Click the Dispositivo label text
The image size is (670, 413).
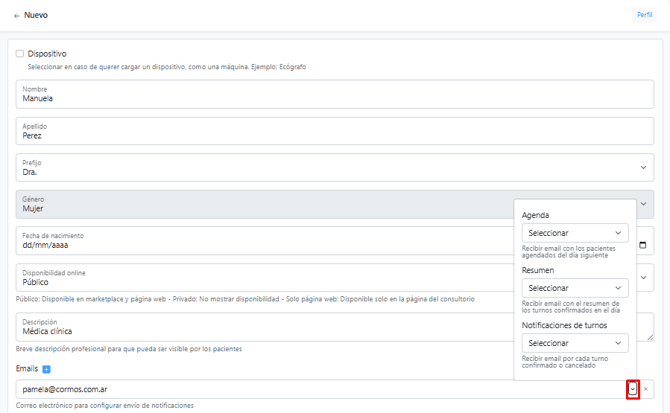(x=47, y=54)
